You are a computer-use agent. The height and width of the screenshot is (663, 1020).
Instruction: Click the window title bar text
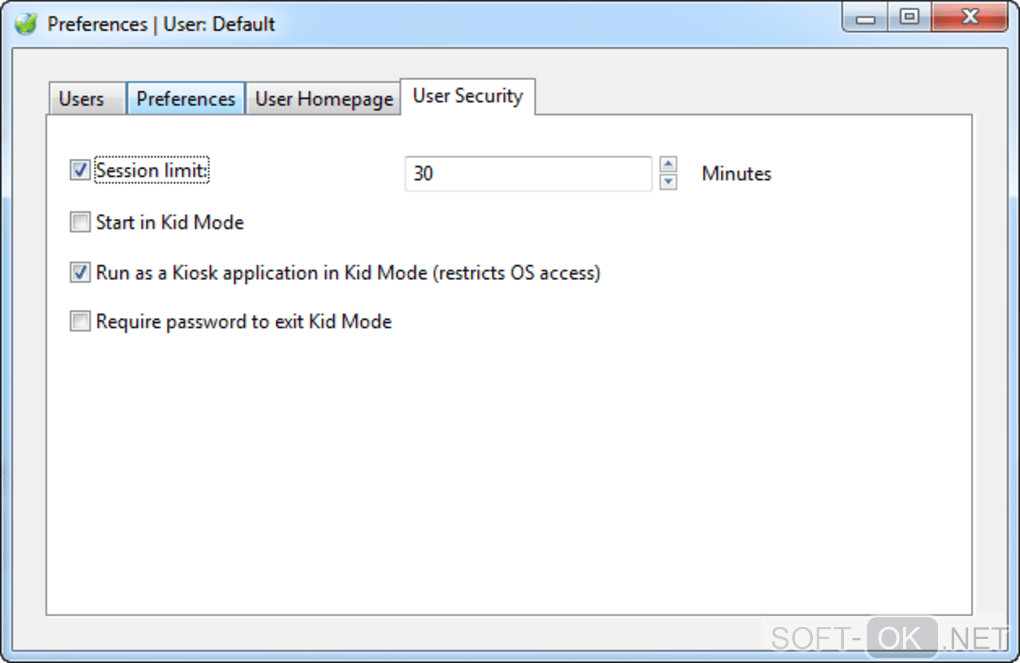pos(161,23)
